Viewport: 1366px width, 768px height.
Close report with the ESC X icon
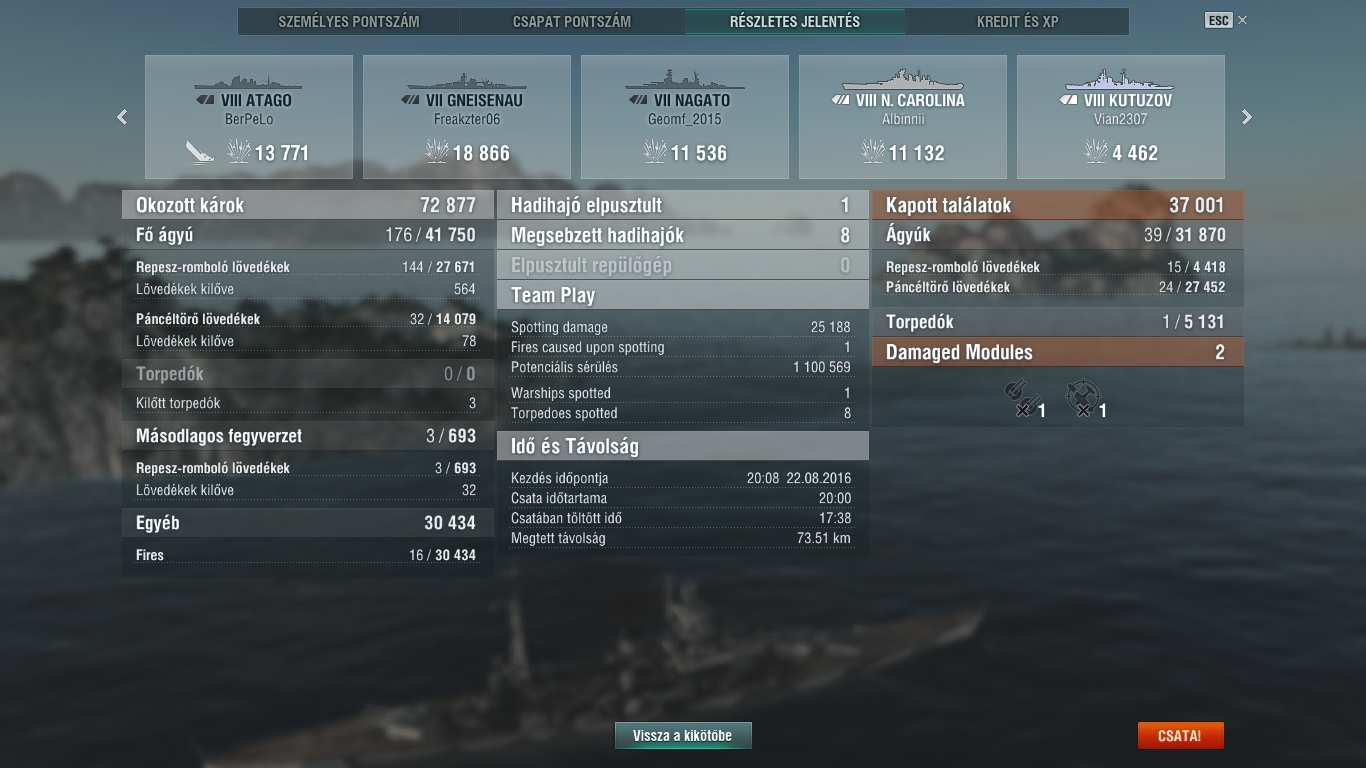1226,20
